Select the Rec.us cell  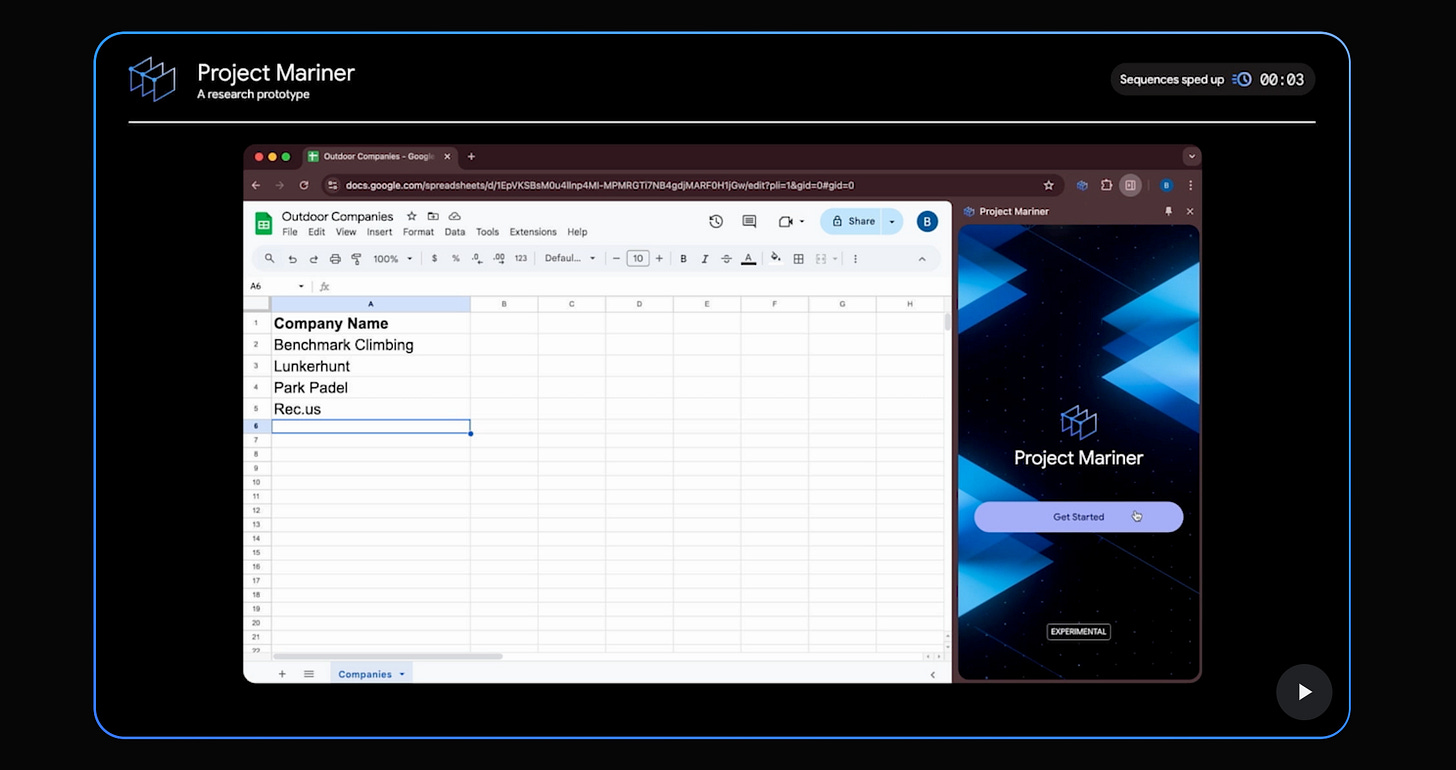tap(371, 409)
